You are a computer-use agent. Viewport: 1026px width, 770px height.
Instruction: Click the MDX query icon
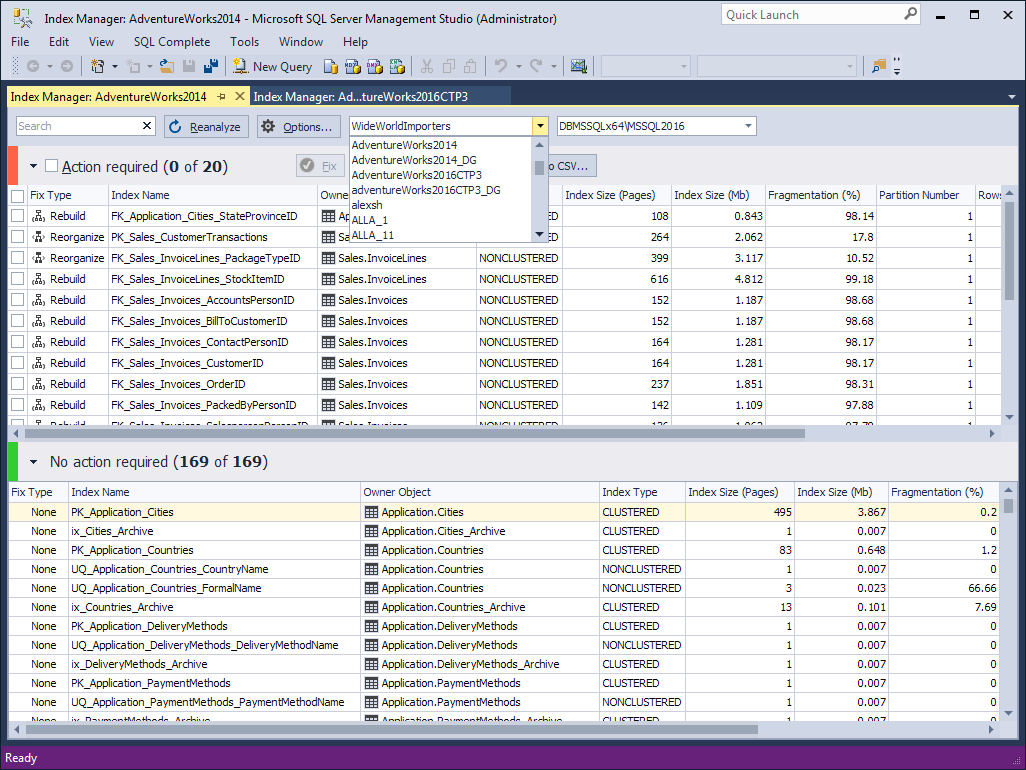coord(353,66)
